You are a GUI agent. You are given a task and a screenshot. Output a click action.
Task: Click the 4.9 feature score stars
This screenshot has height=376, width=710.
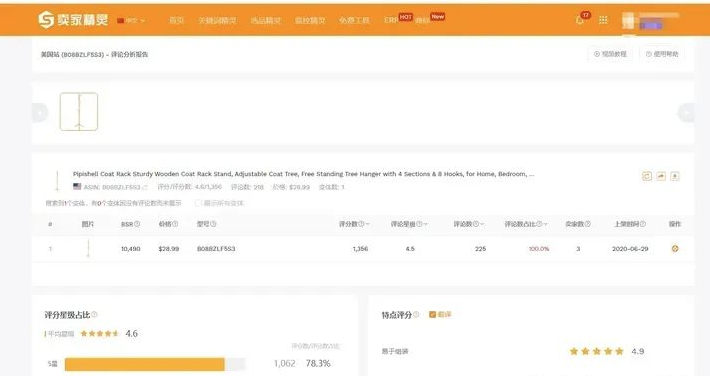tap(596, 351)
